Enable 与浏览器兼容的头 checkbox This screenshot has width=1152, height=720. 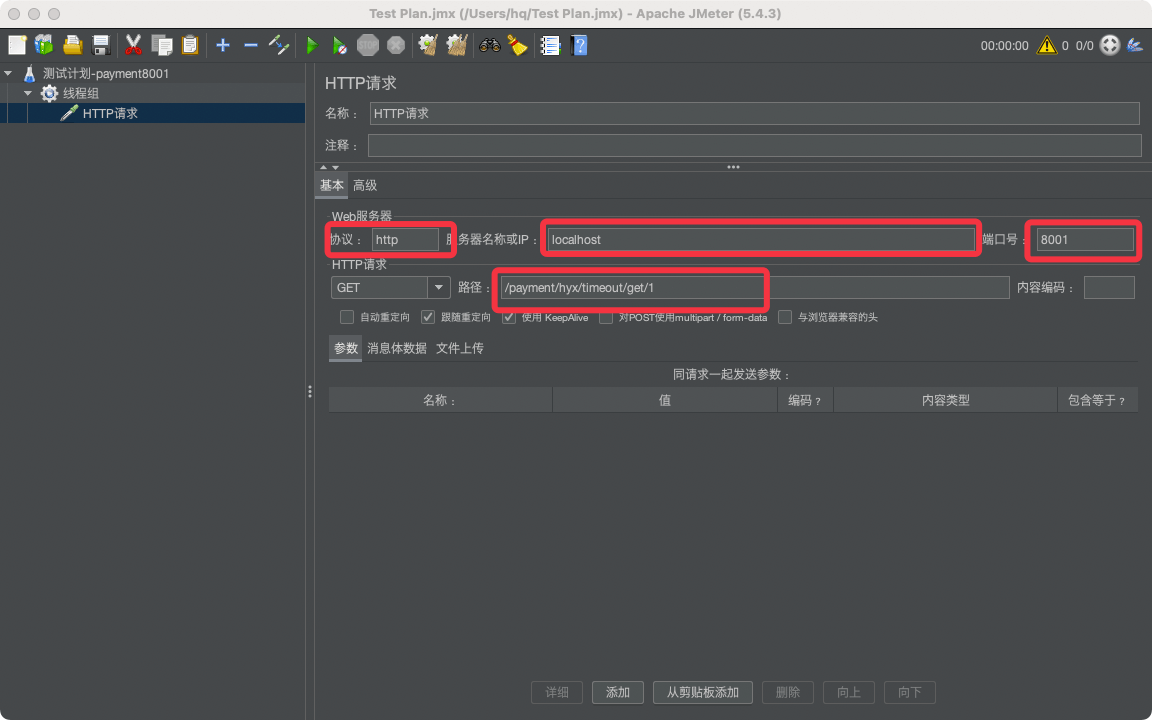click(785, 317)
